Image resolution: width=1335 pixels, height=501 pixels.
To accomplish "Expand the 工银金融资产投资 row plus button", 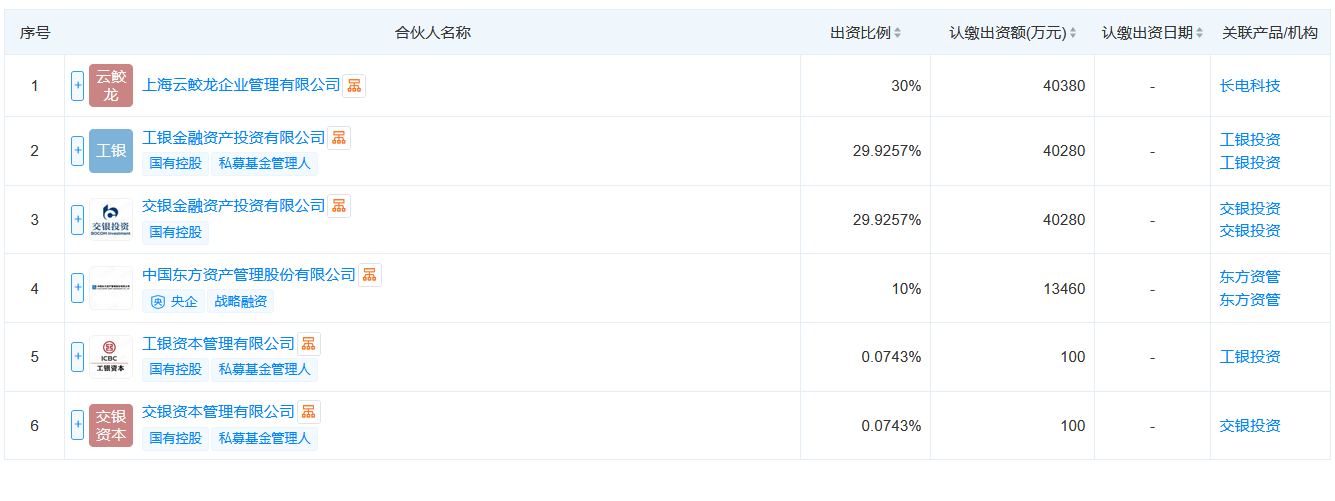I will [x=77, y=151].
